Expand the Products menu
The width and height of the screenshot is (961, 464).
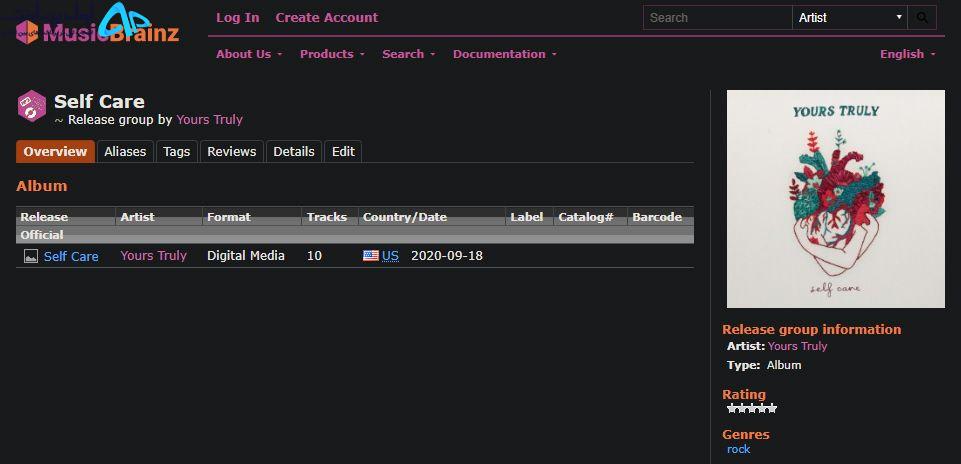pyautogui.click(x=332, y=54)
